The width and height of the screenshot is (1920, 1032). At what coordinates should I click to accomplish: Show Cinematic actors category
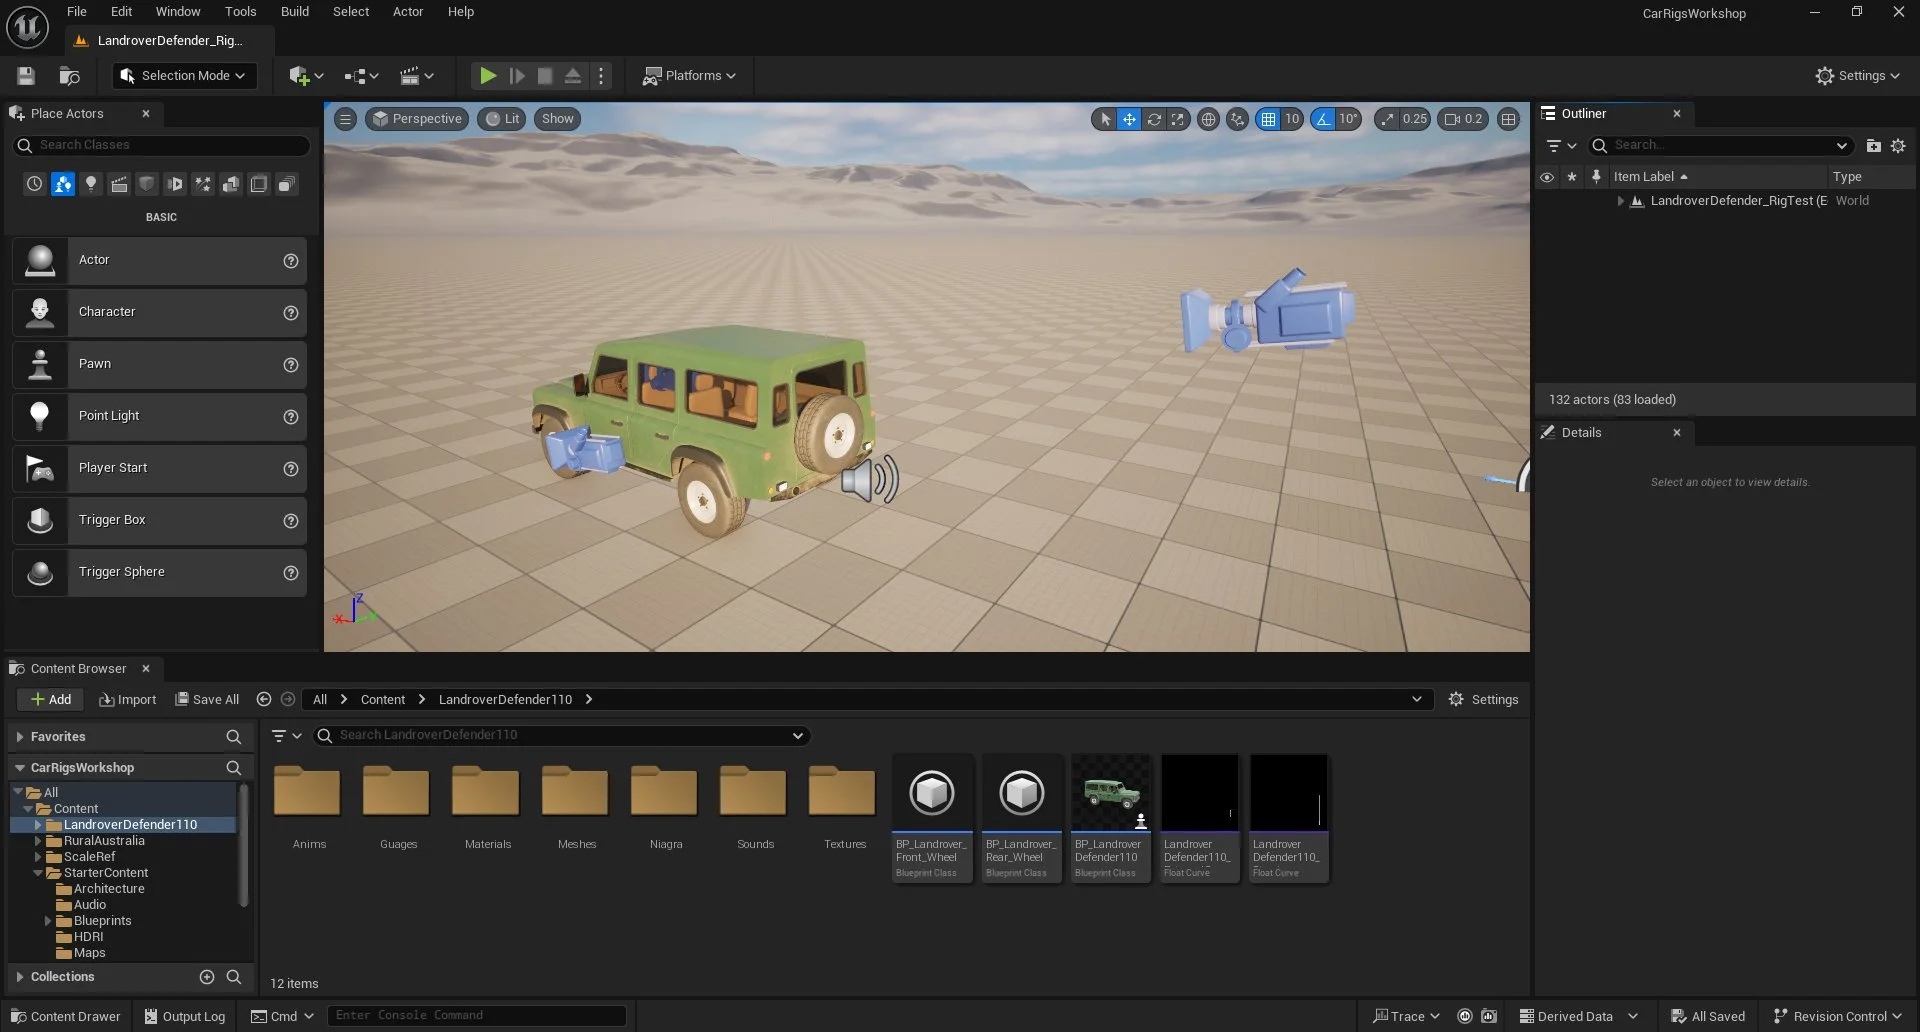click(118, 184)
